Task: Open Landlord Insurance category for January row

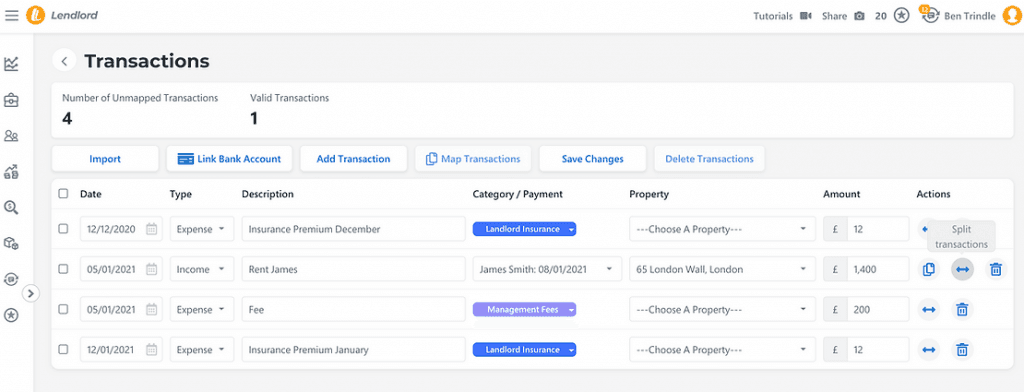Action: (x=524, y=350)
